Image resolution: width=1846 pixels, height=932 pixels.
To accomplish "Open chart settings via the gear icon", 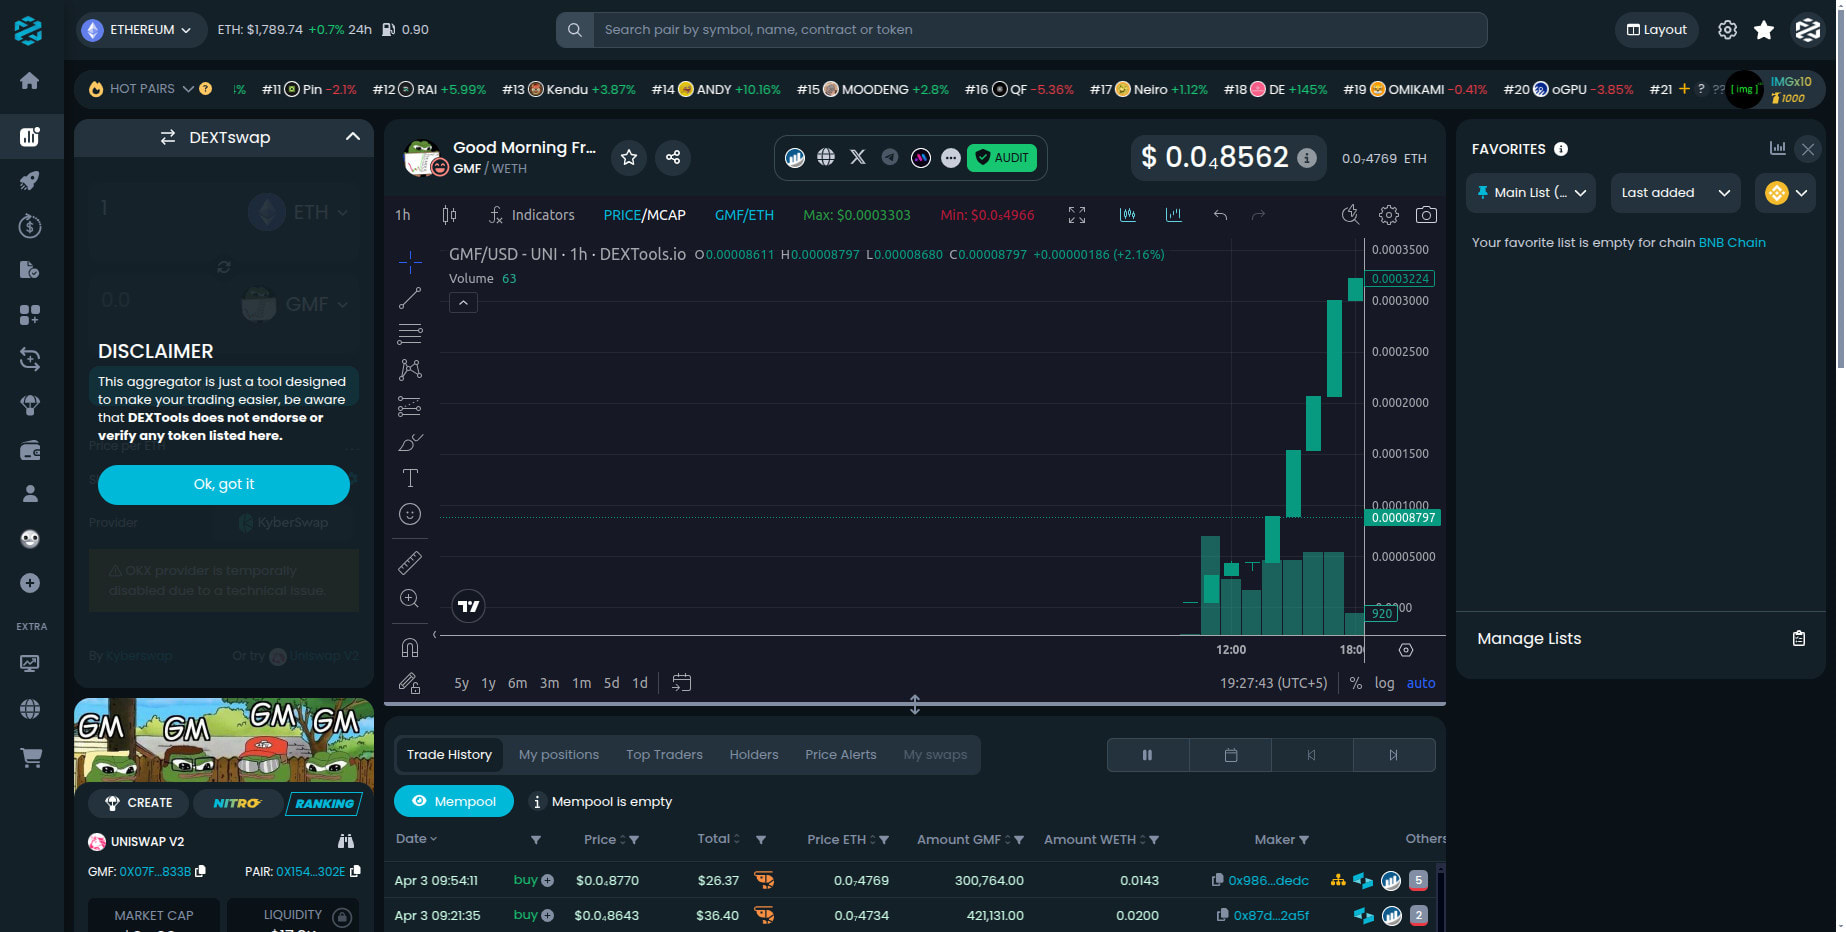I will pos(1388,214).
